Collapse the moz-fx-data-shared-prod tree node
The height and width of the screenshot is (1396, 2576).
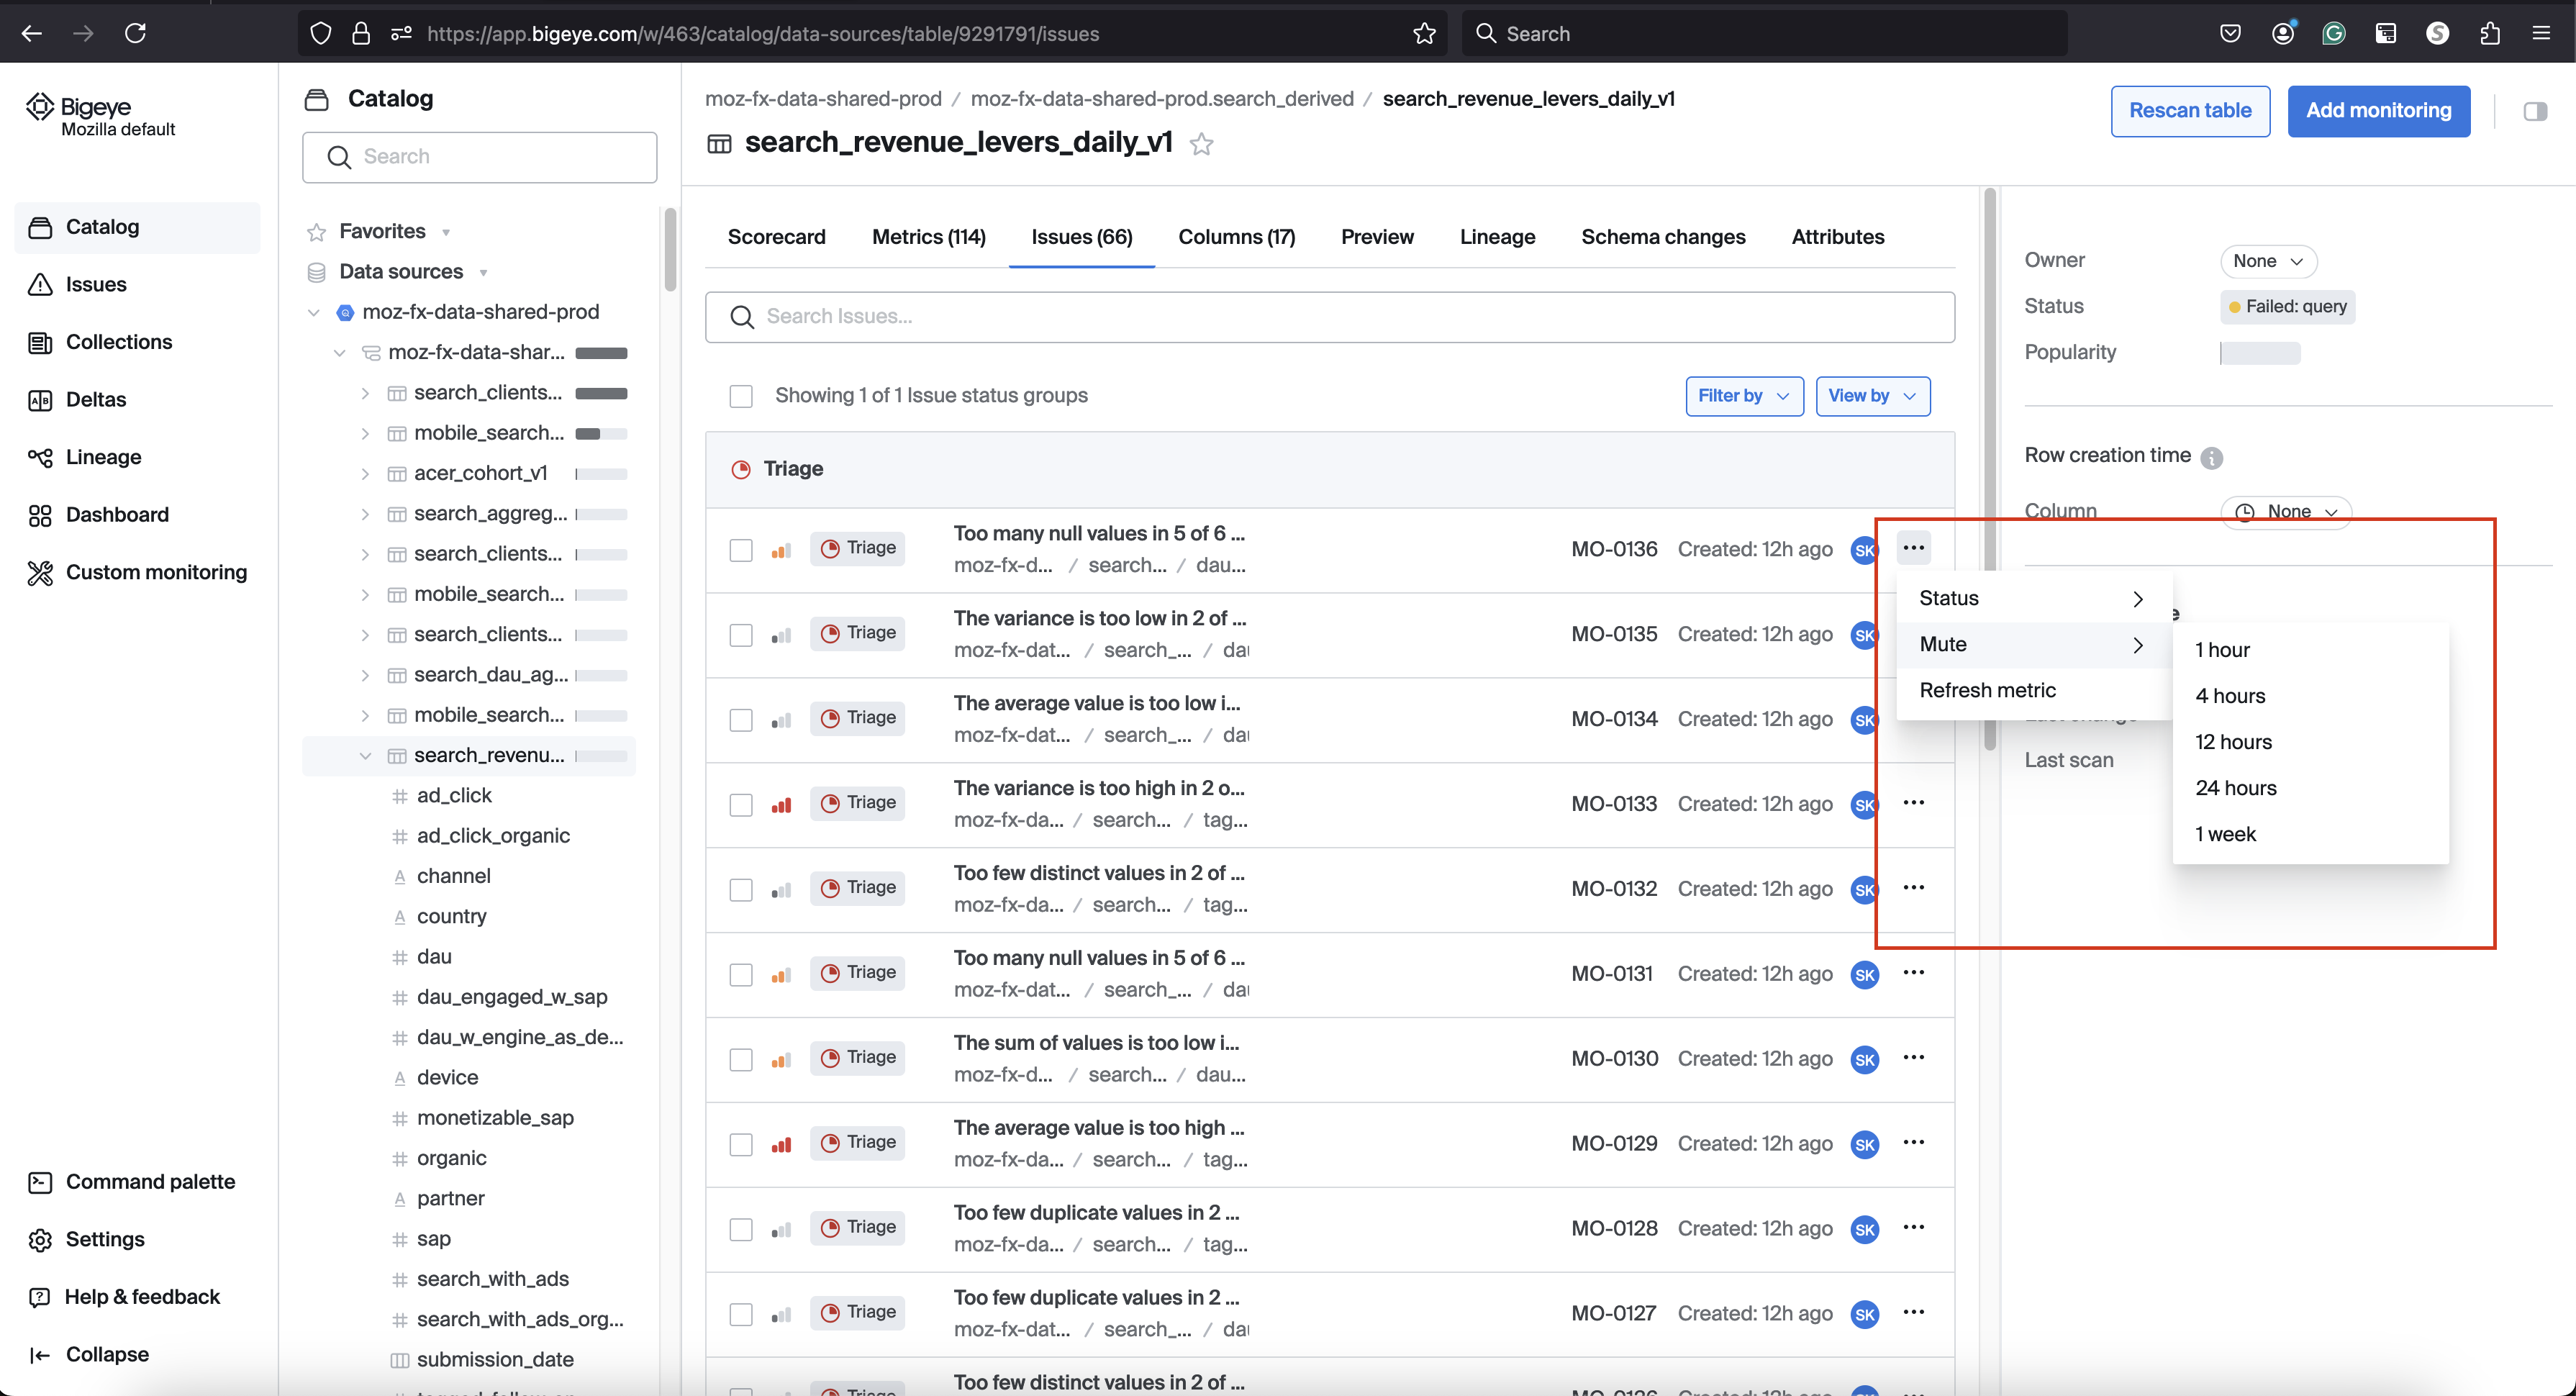[x=313, y=312]
